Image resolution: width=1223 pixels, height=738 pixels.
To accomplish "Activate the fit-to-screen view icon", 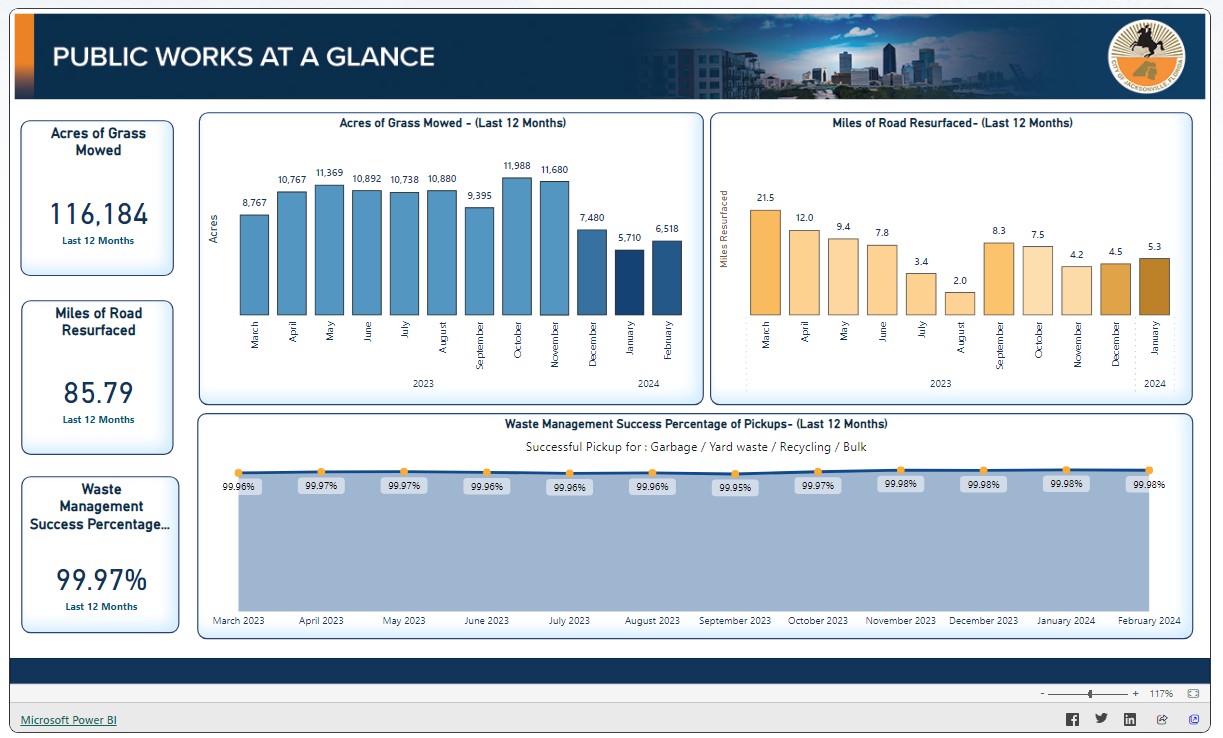I will tap(1192, 691).
